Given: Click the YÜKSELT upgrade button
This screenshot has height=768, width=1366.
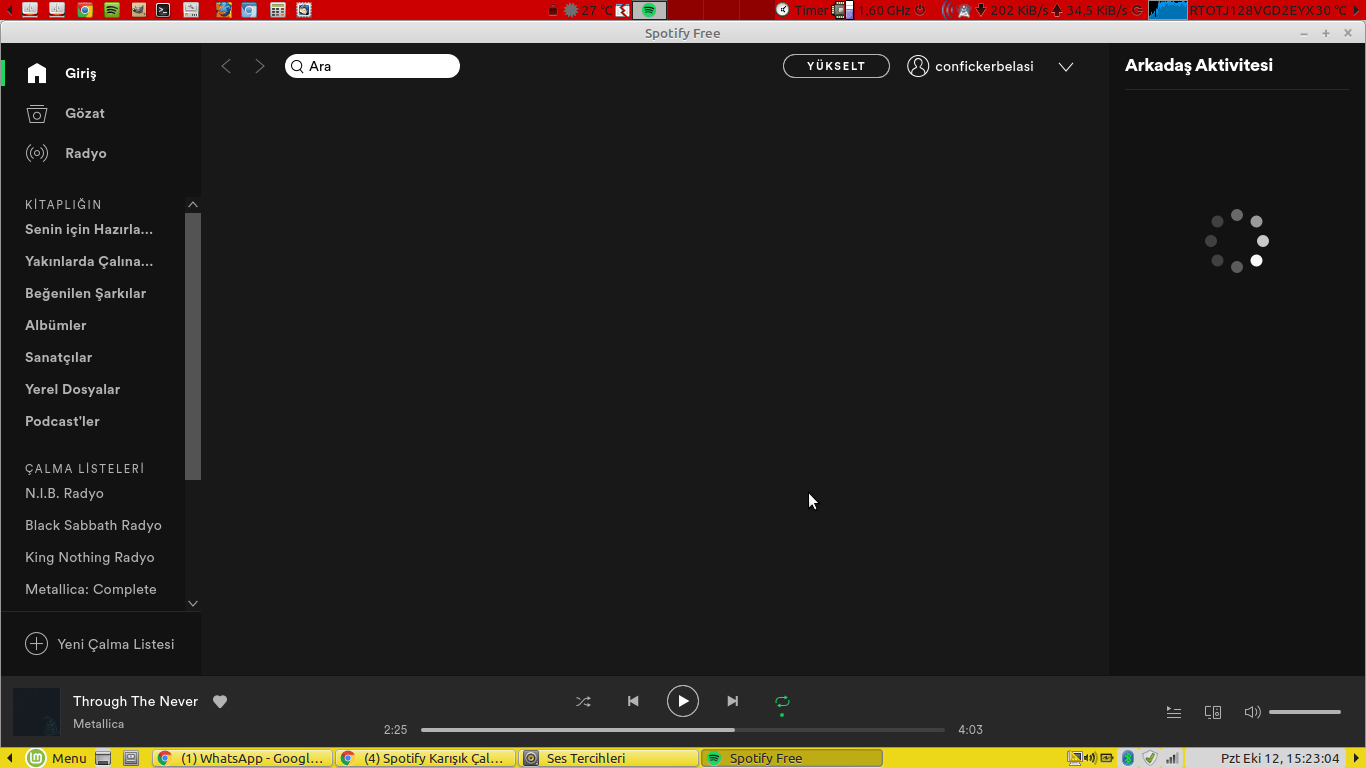Looking at the screenshot, I should point(836,66).
